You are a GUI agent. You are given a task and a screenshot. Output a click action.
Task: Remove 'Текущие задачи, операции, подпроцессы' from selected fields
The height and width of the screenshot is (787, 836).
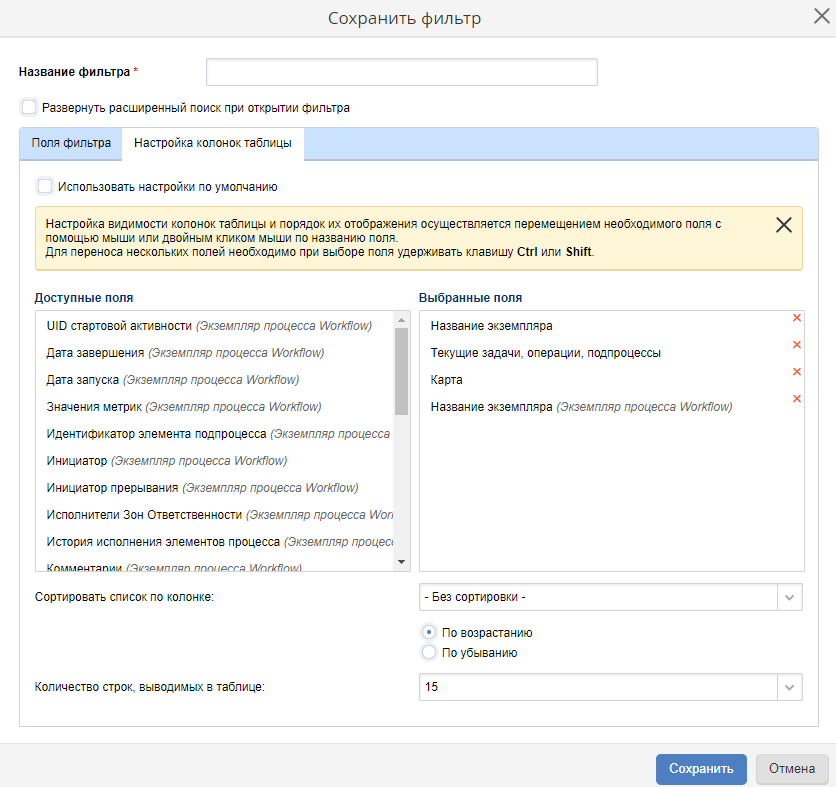tap(797, 345)
